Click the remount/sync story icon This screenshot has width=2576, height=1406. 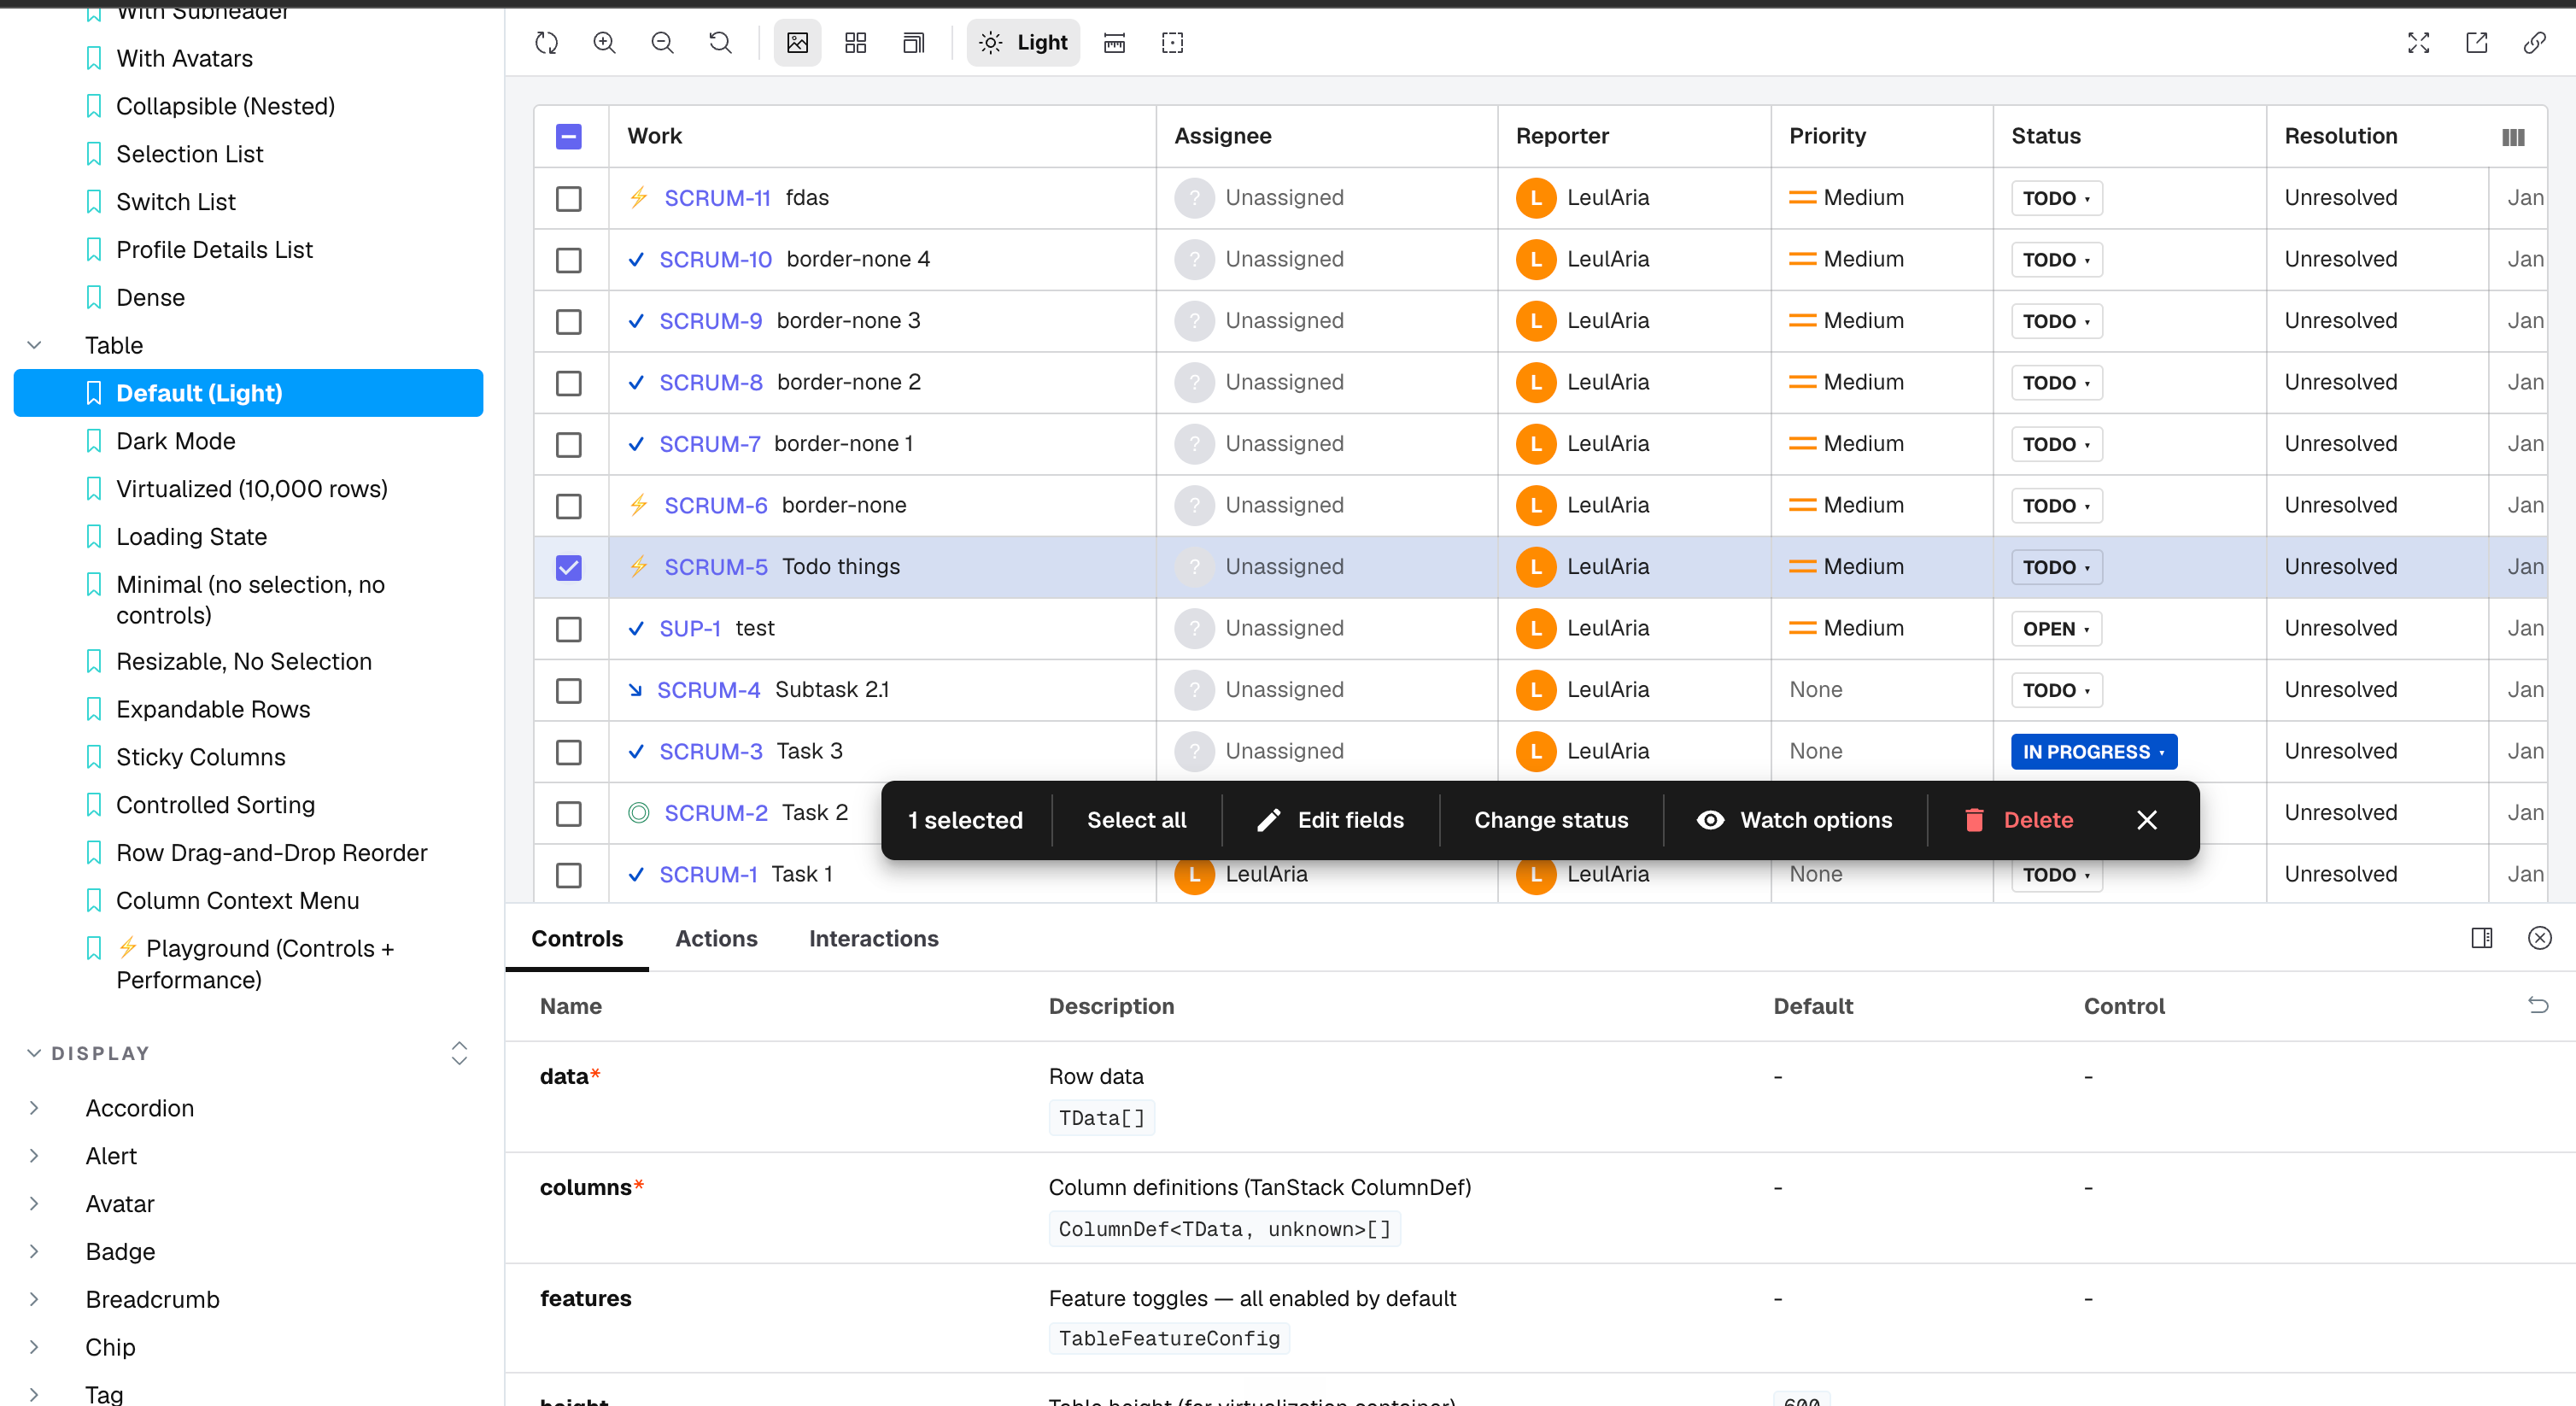click(x=546, y=43)
